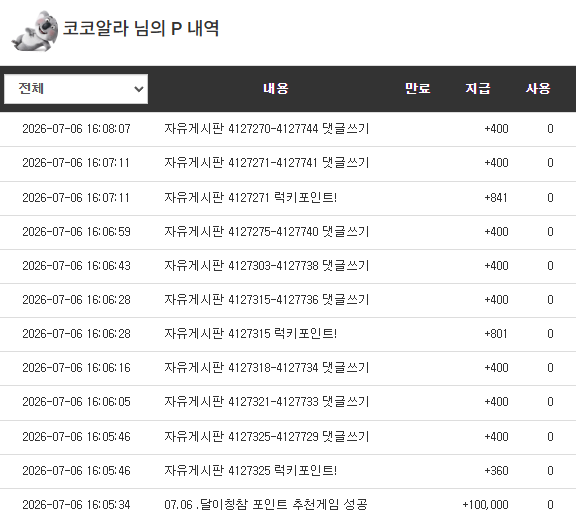Click the +100,000 points value

click(x=485, y=505)
